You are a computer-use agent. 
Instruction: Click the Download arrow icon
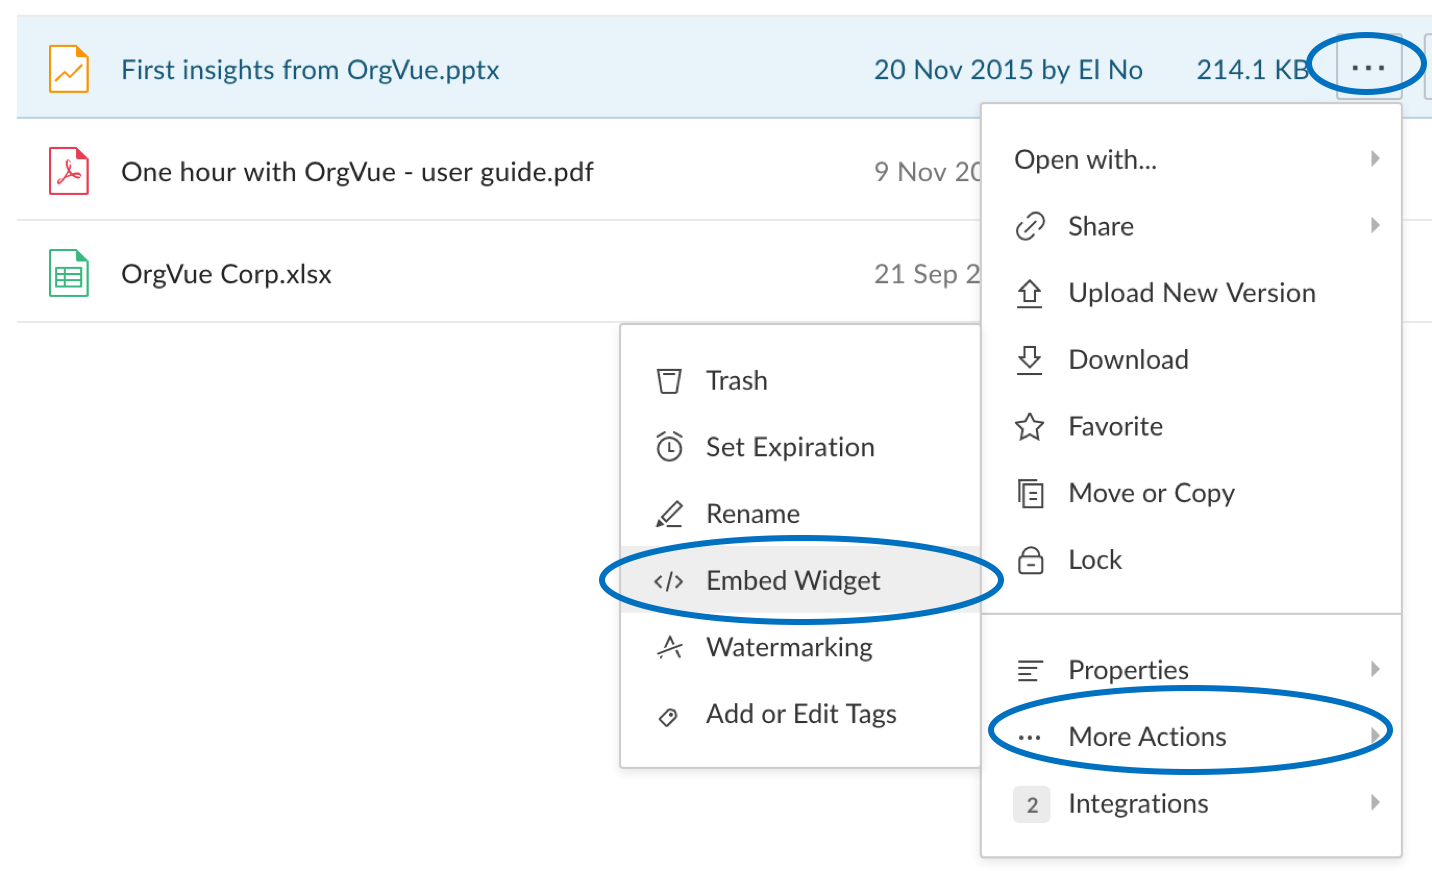click(x=1030, y=360)
